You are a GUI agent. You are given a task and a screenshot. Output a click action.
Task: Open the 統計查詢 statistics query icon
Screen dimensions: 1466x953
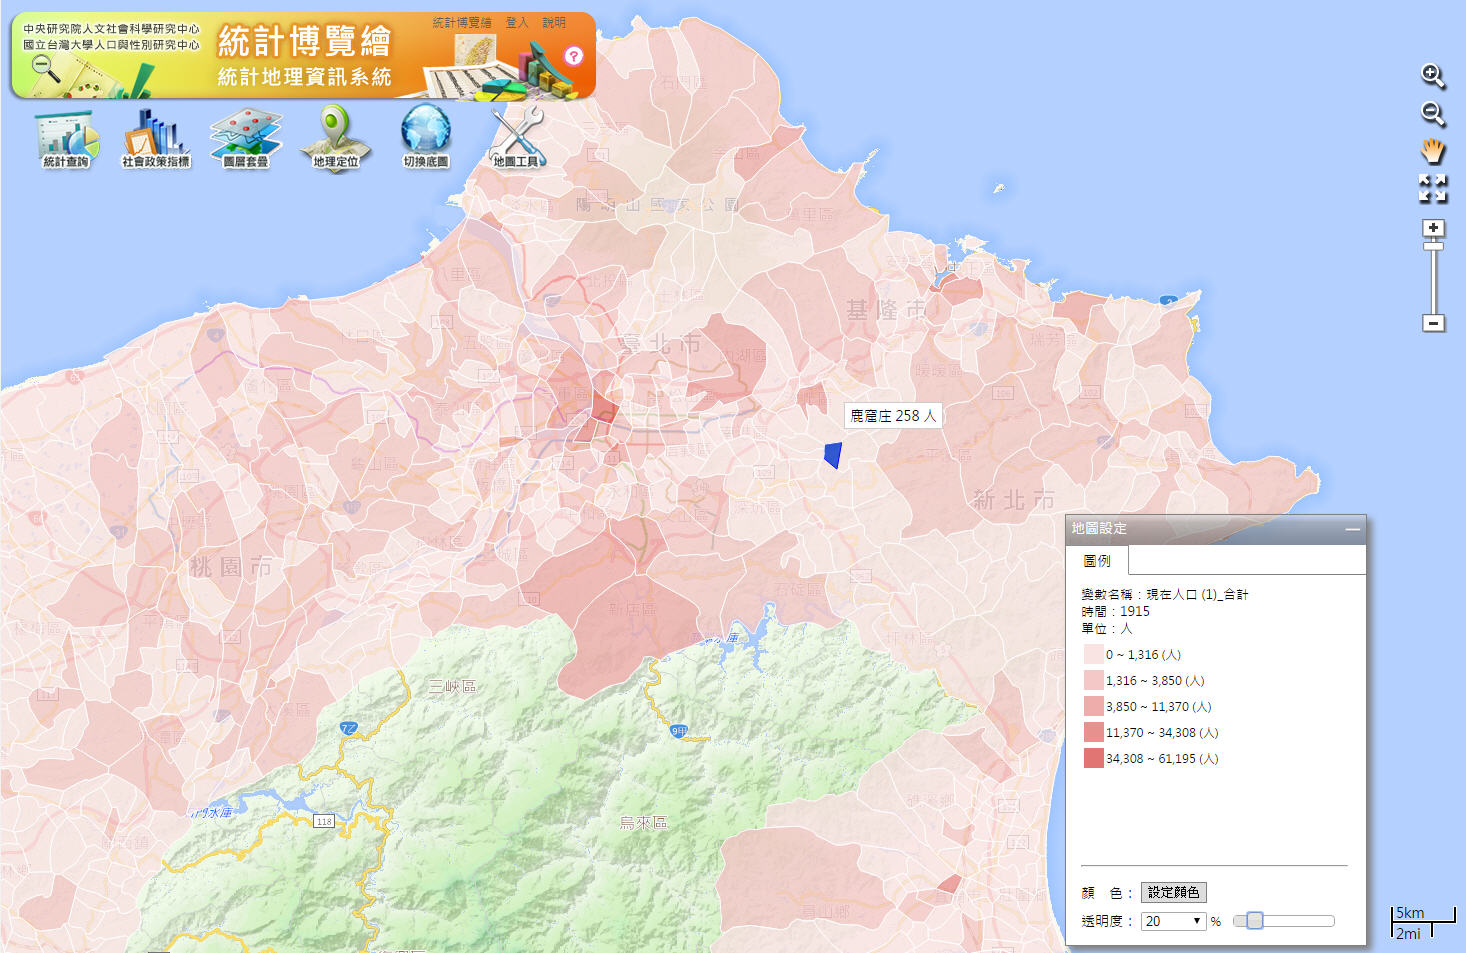click(67, 139)
